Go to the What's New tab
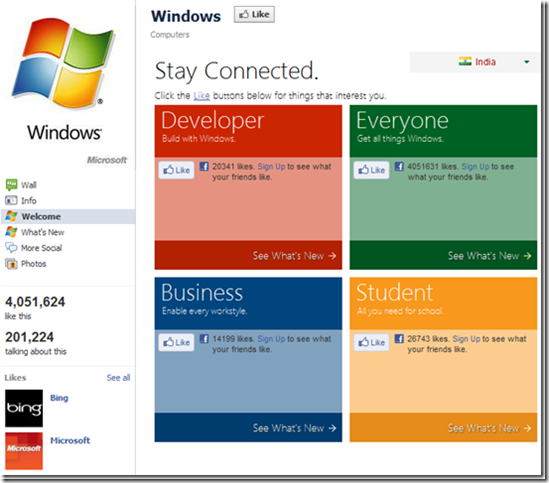Screen dimensions: 549x483 (43, 232)
